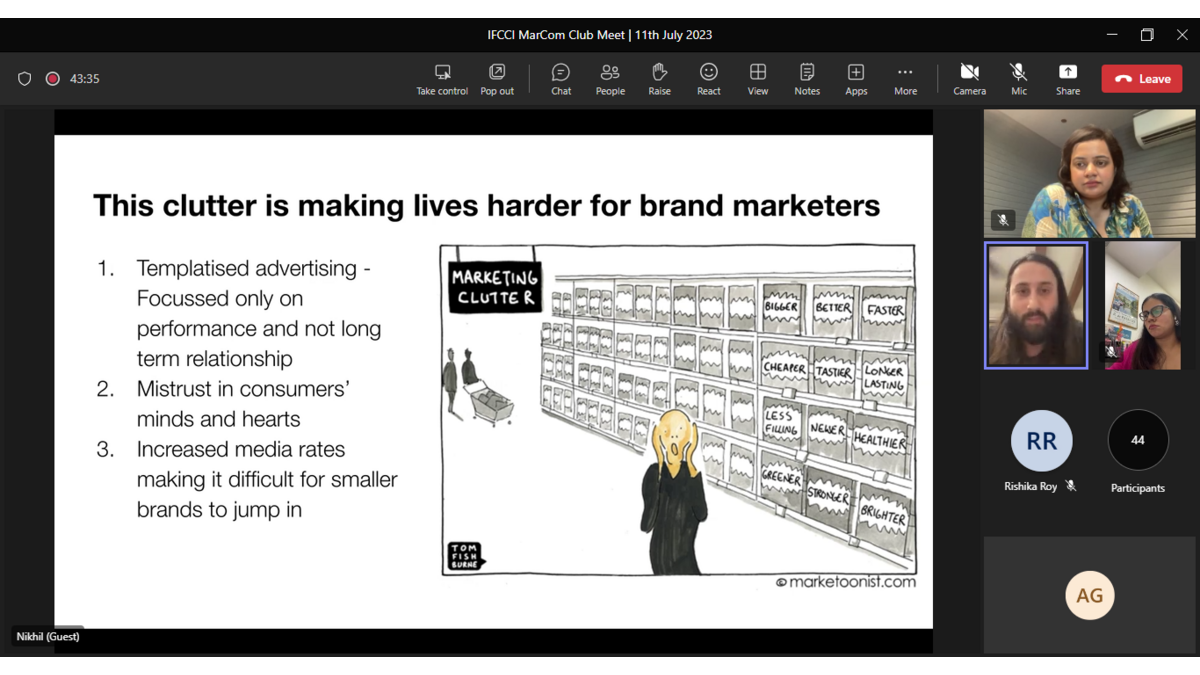Unmute the Mic
This screenshot has height=675, width=1200.
pos(1018,79)
